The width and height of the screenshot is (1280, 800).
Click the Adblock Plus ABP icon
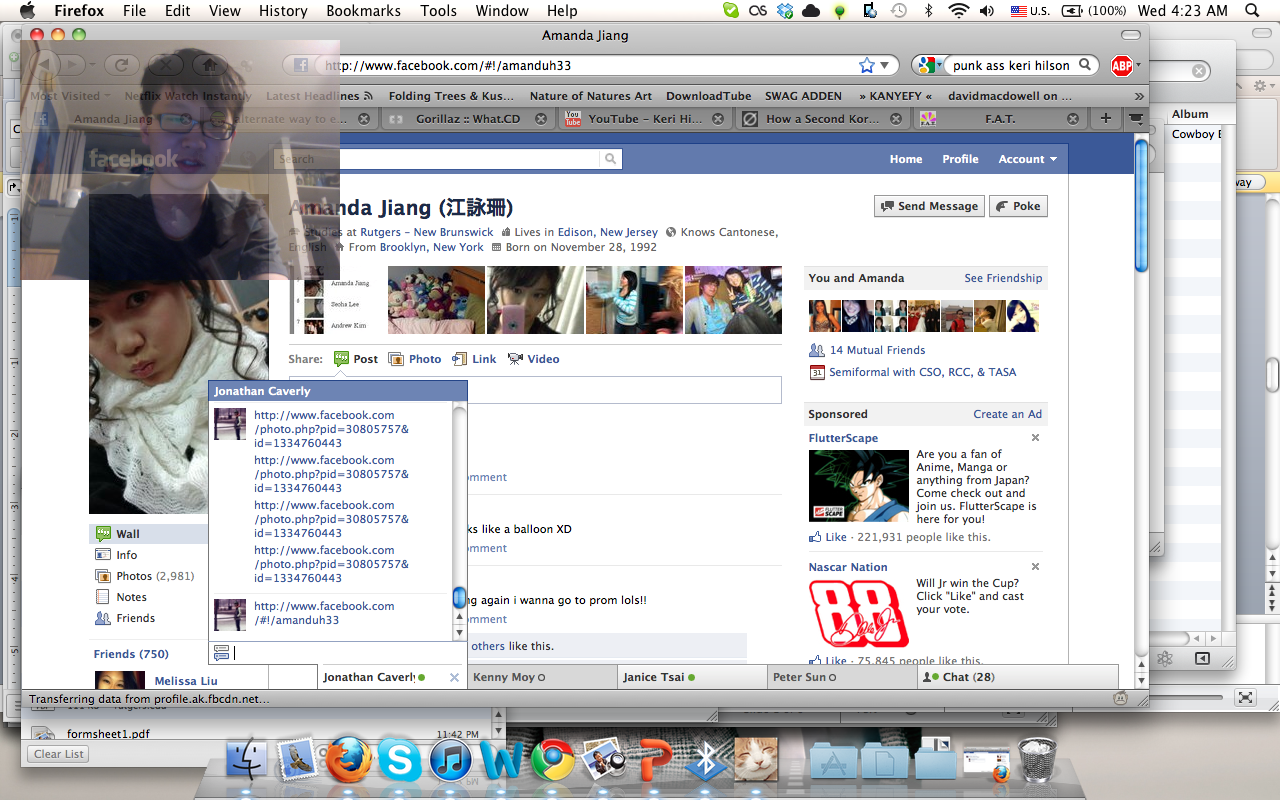[x=1121, y=66]
